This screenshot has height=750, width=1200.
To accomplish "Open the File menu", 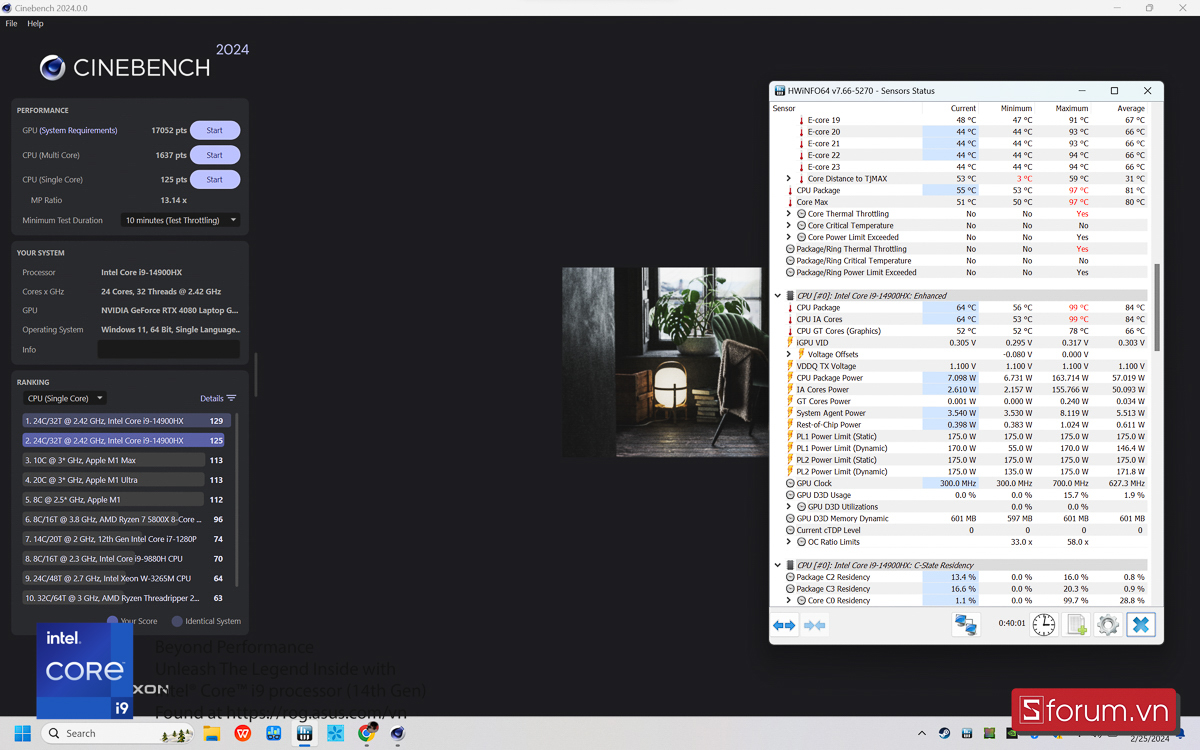I will click(12, 23).
